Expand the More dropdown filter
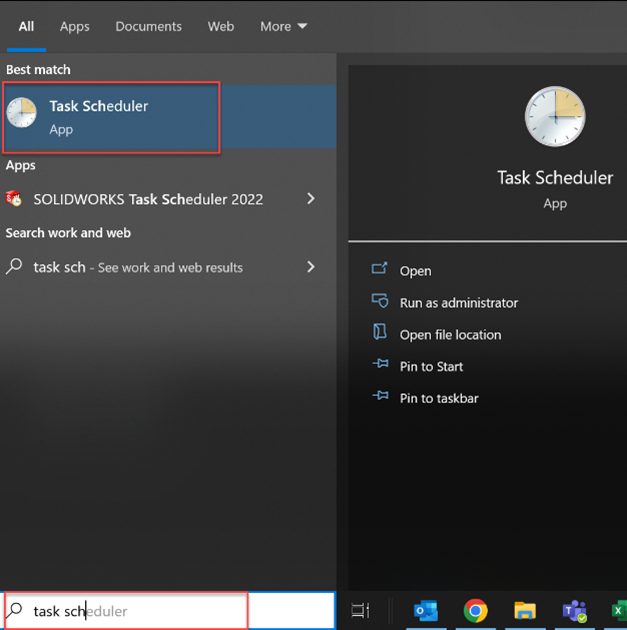 (284, 27)
